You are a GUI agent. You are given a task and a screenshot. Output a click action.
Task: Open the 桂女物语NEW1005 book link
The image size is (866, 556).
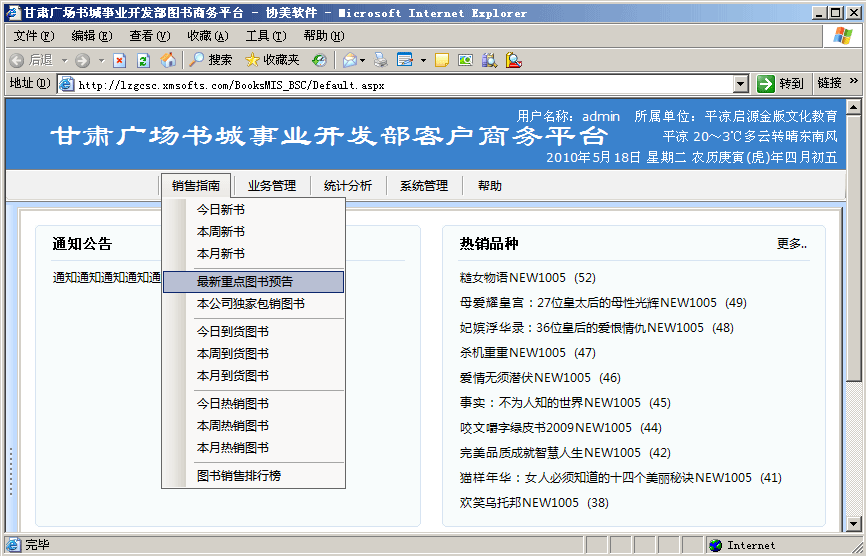(512, 278)
